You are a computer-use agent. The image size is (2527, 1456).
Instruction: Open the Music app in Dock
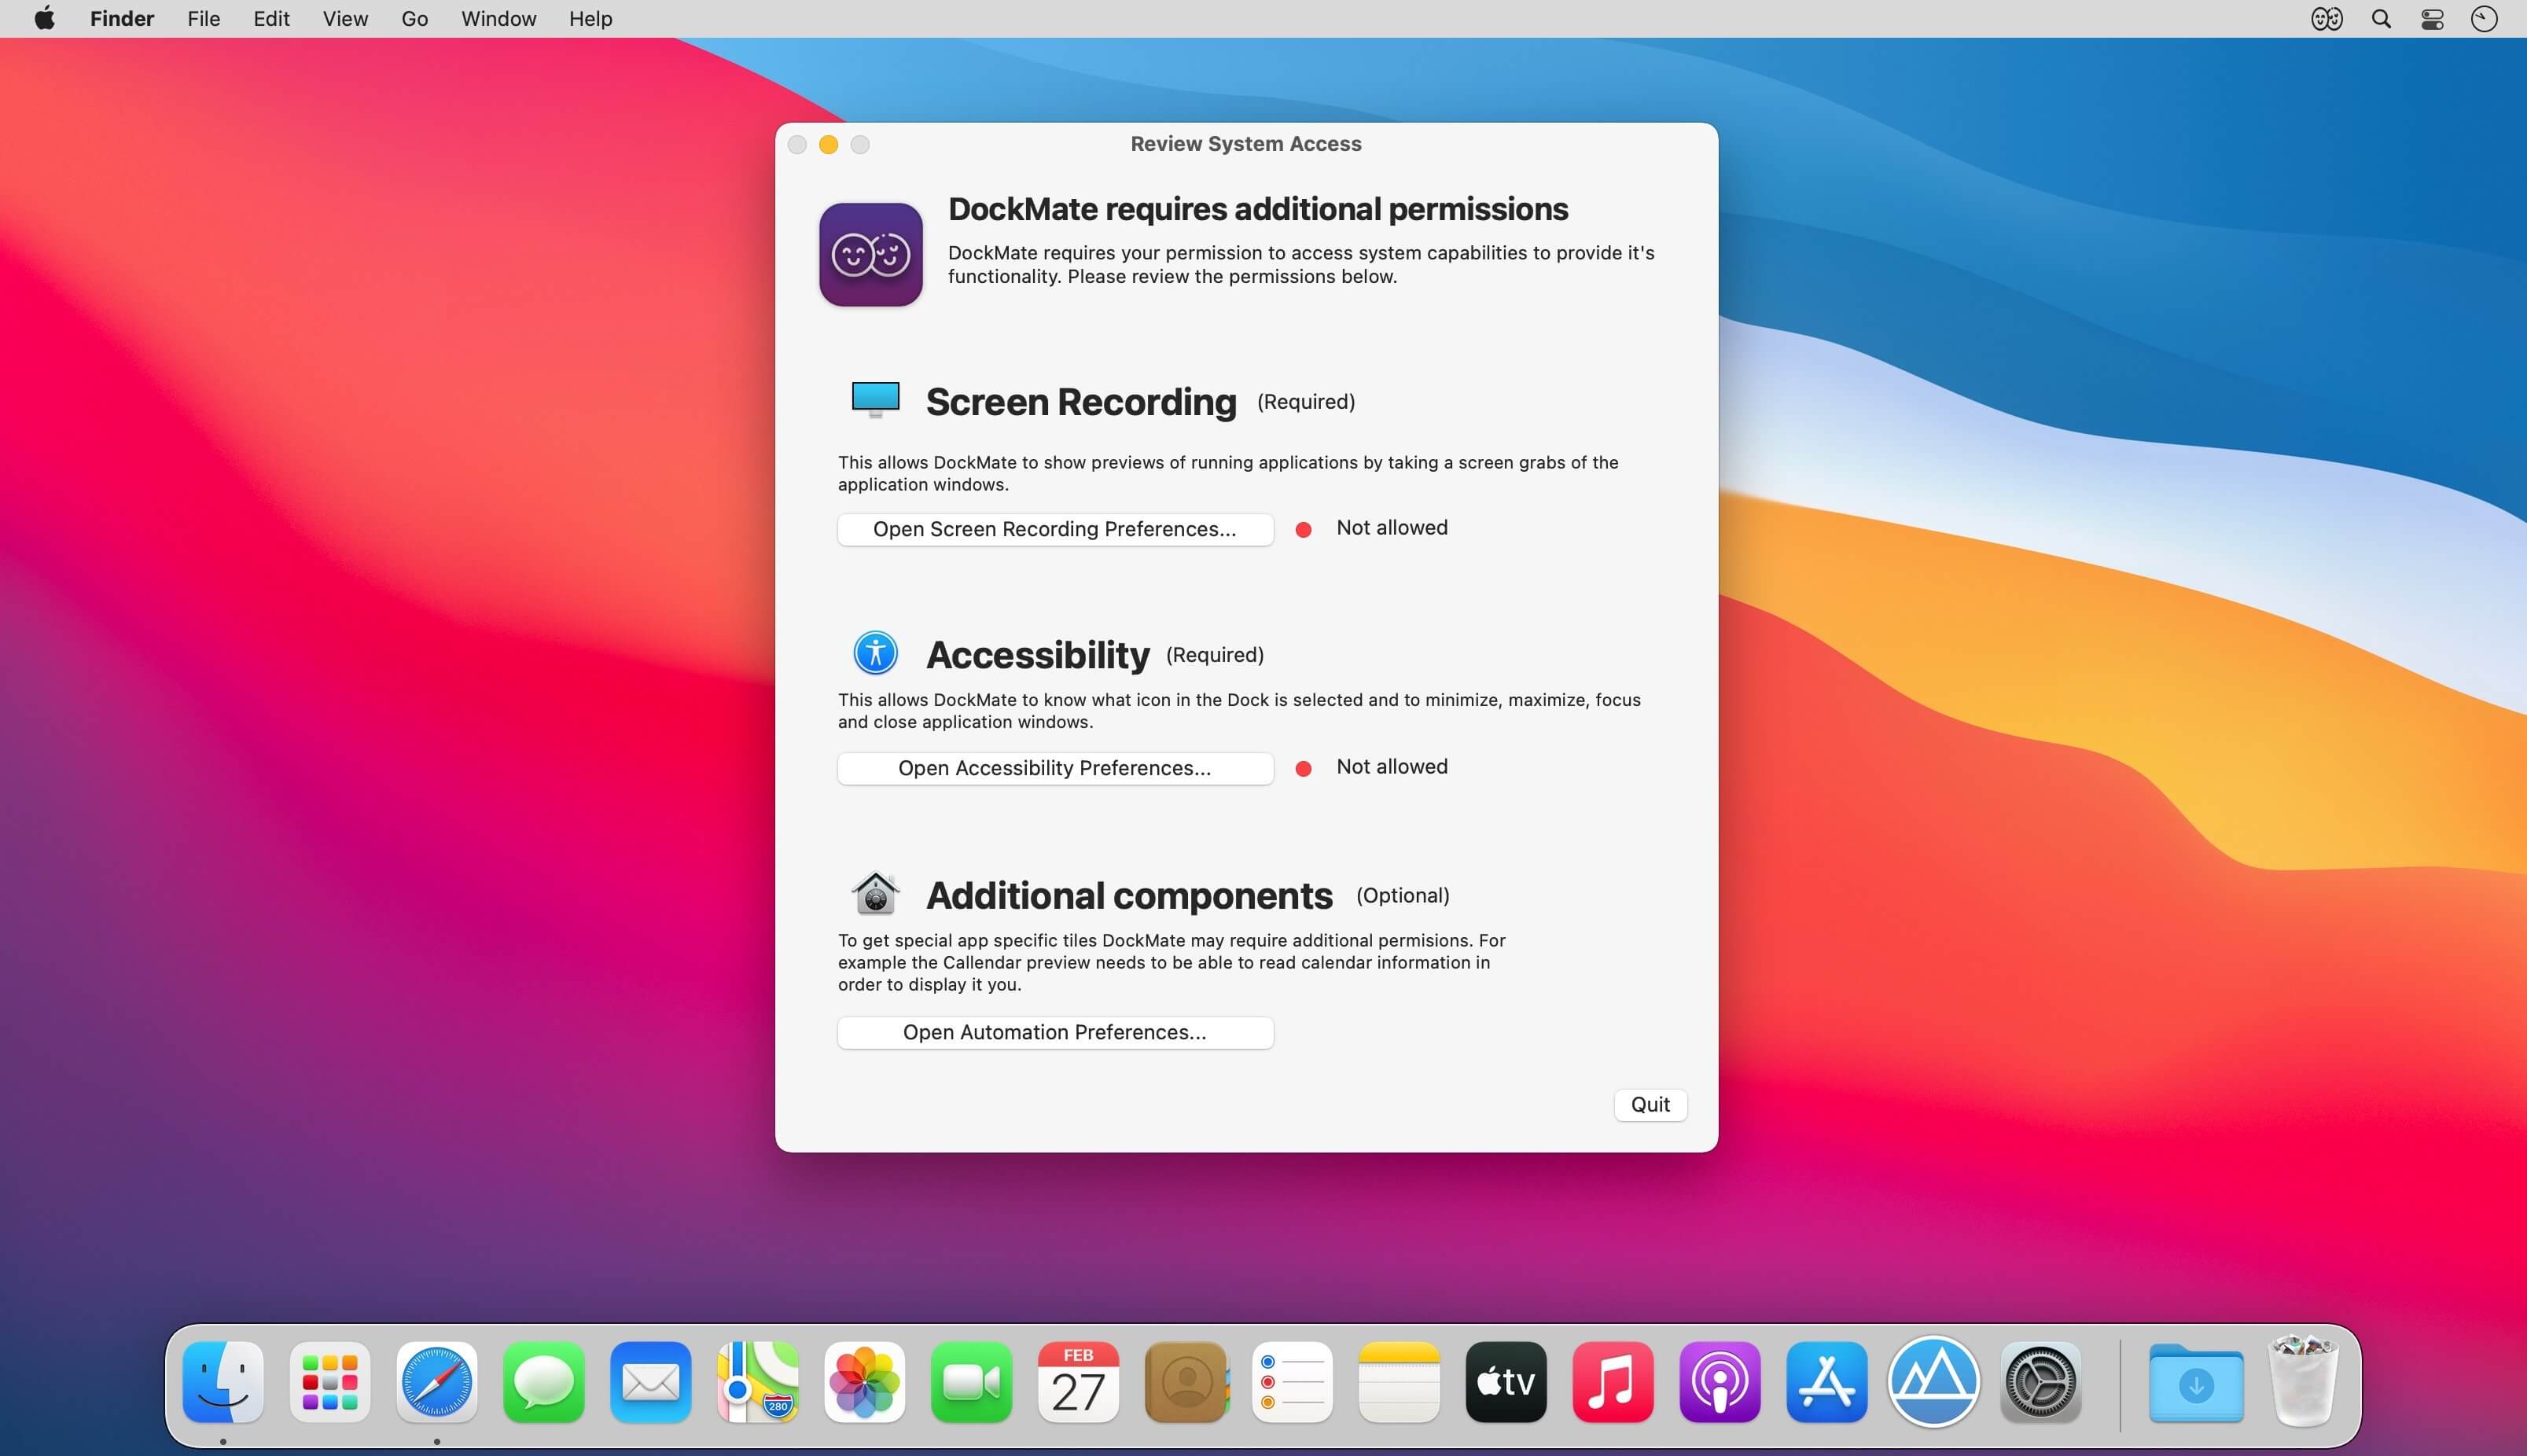(x=1612, y=1382)
